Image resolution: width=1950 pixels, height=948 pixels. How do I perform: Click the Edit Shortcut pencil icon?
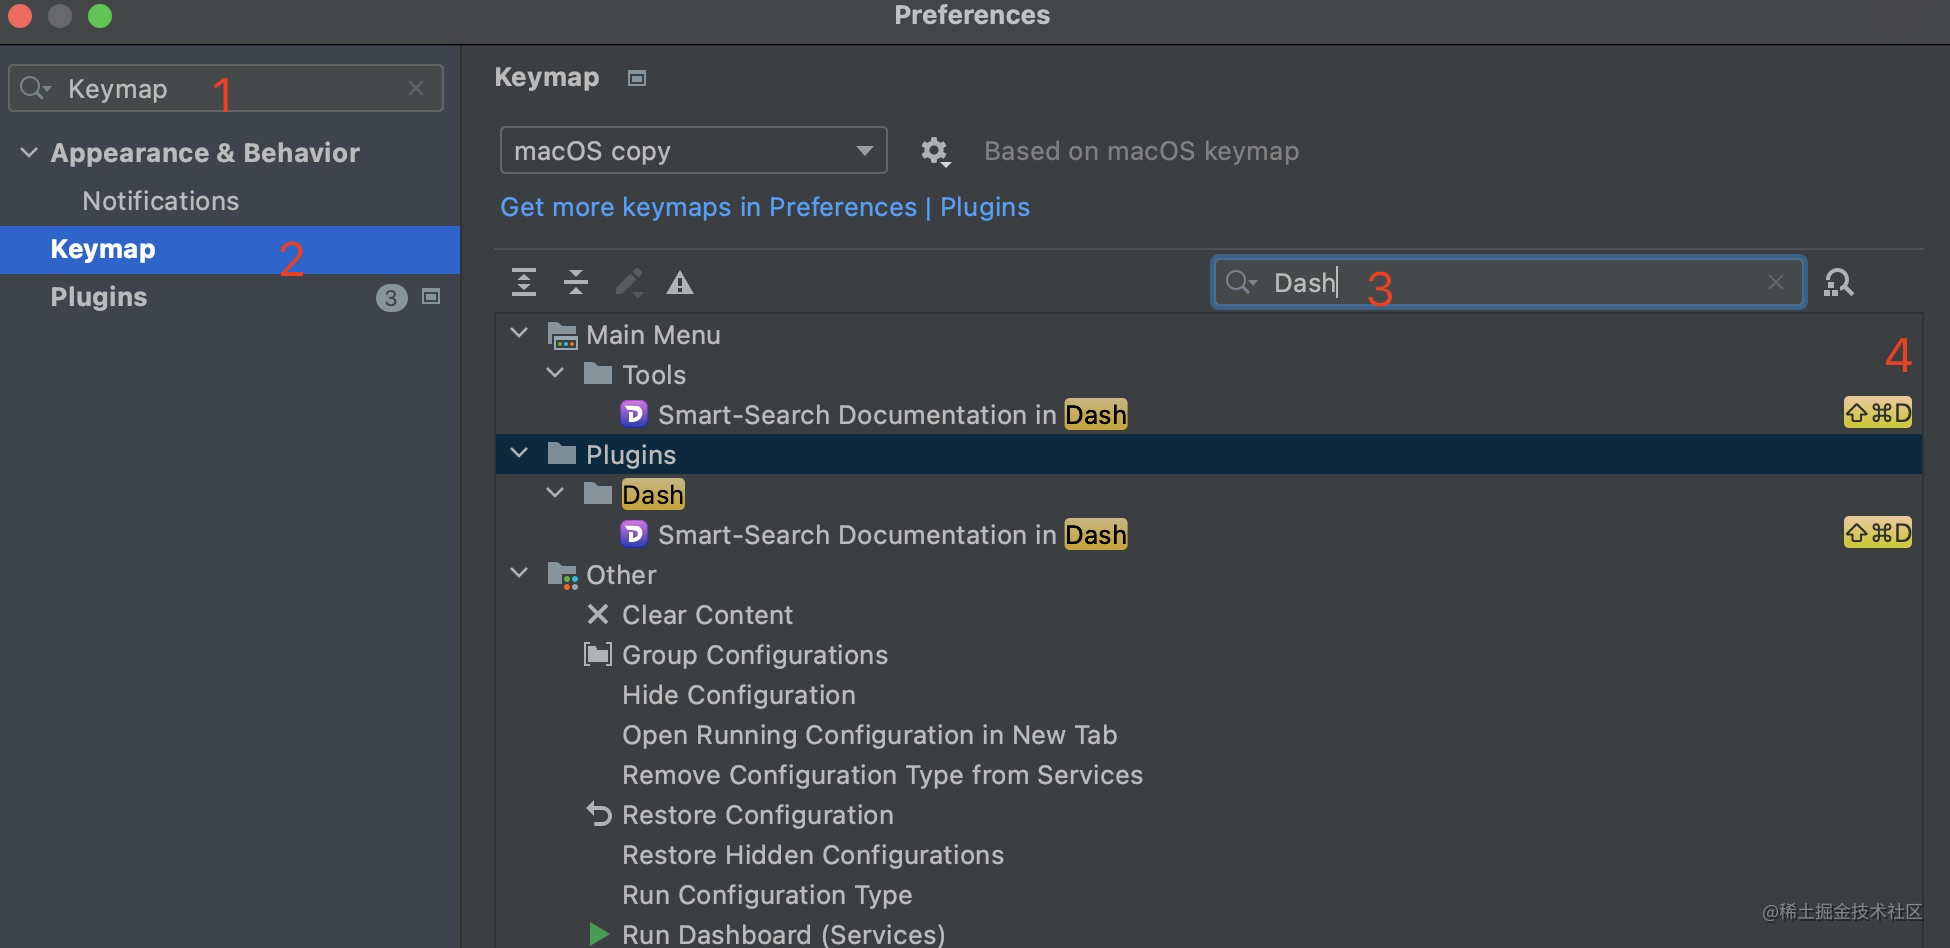point(629,283)
